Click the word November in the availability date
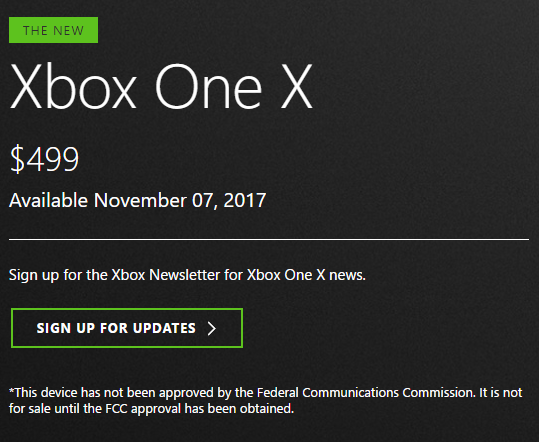The width and height of the screenshot is (539, 442). pos(140,200)
